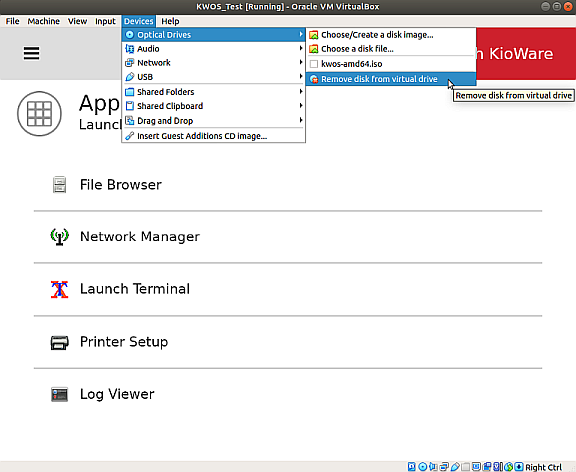Click the mouse integration status indicator
The width and height of the screenshot is (576, 472).
click(508, 466)
